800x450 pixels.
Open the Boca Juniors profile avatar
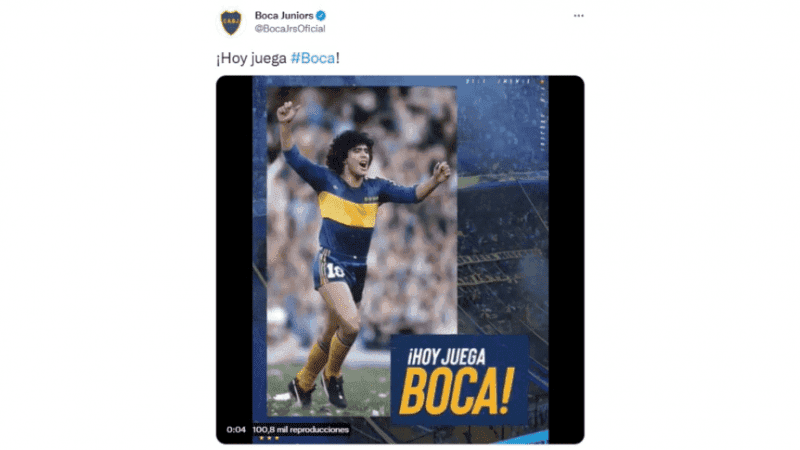231,22
